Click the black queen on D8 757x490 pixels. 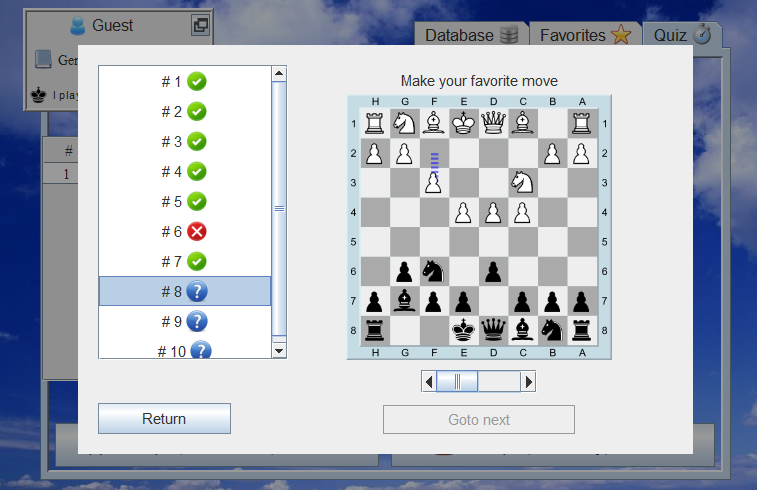click(x=493, y=331)
